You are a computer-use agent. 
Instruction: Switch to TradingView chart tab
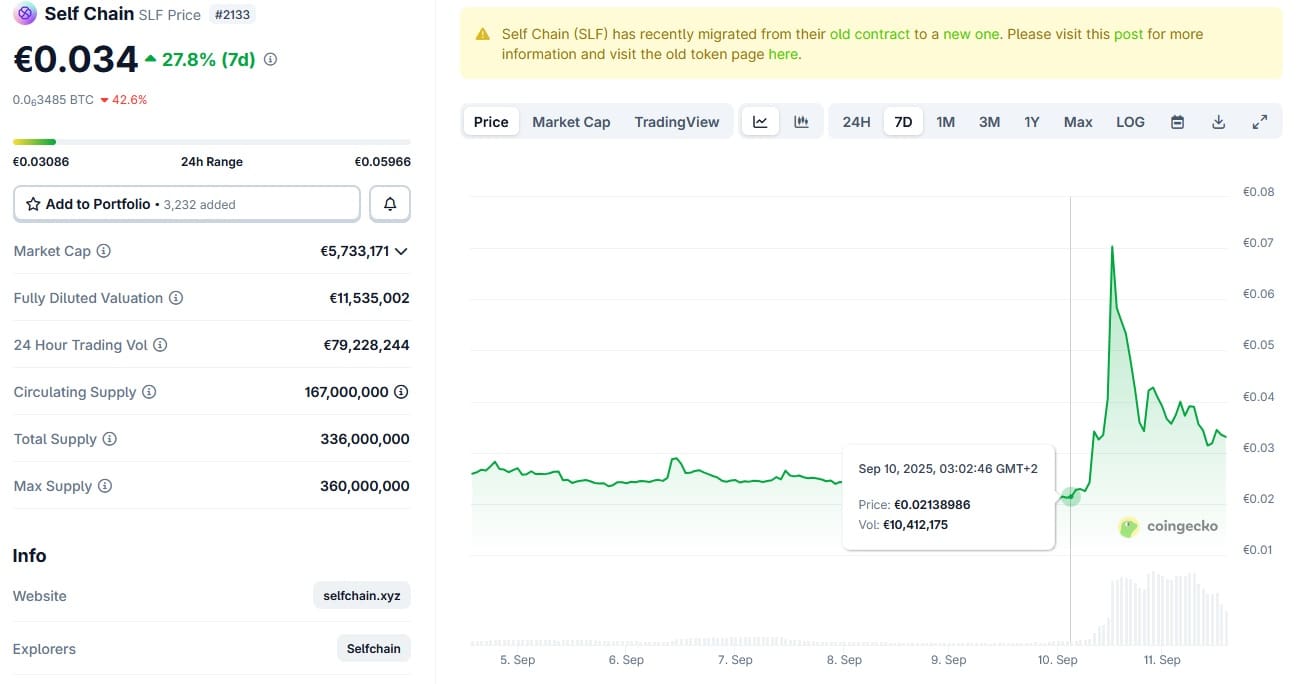pos(677,122)
